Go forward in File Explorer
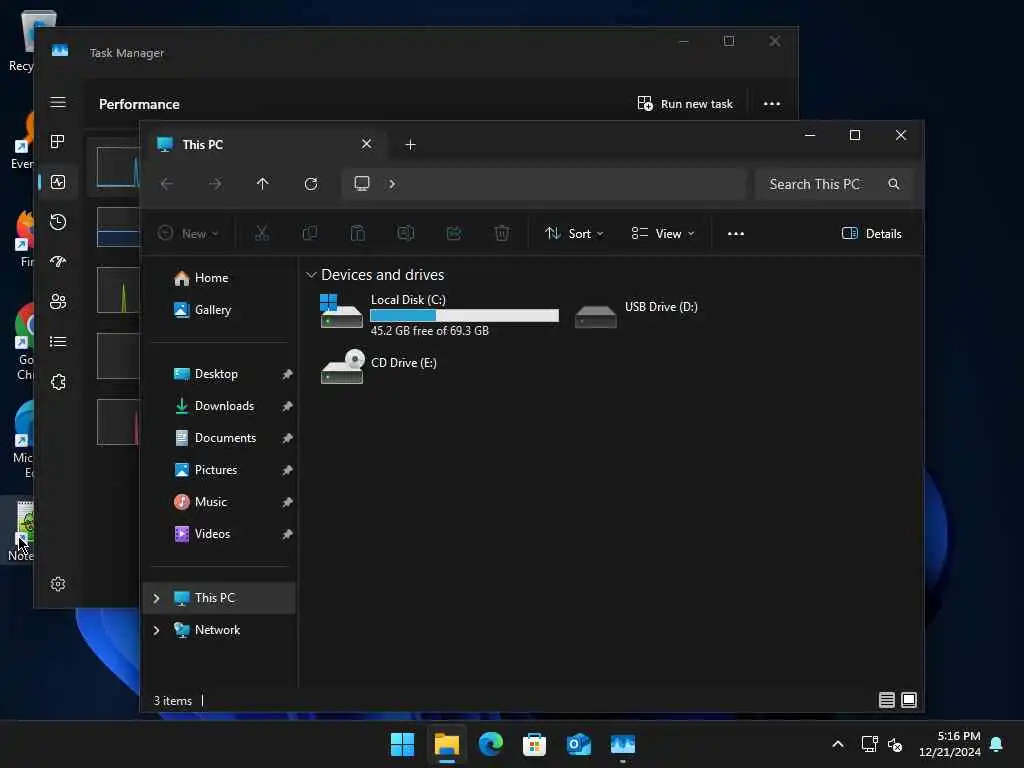This screenshot has height=768, width=1024. coord(215,184)
